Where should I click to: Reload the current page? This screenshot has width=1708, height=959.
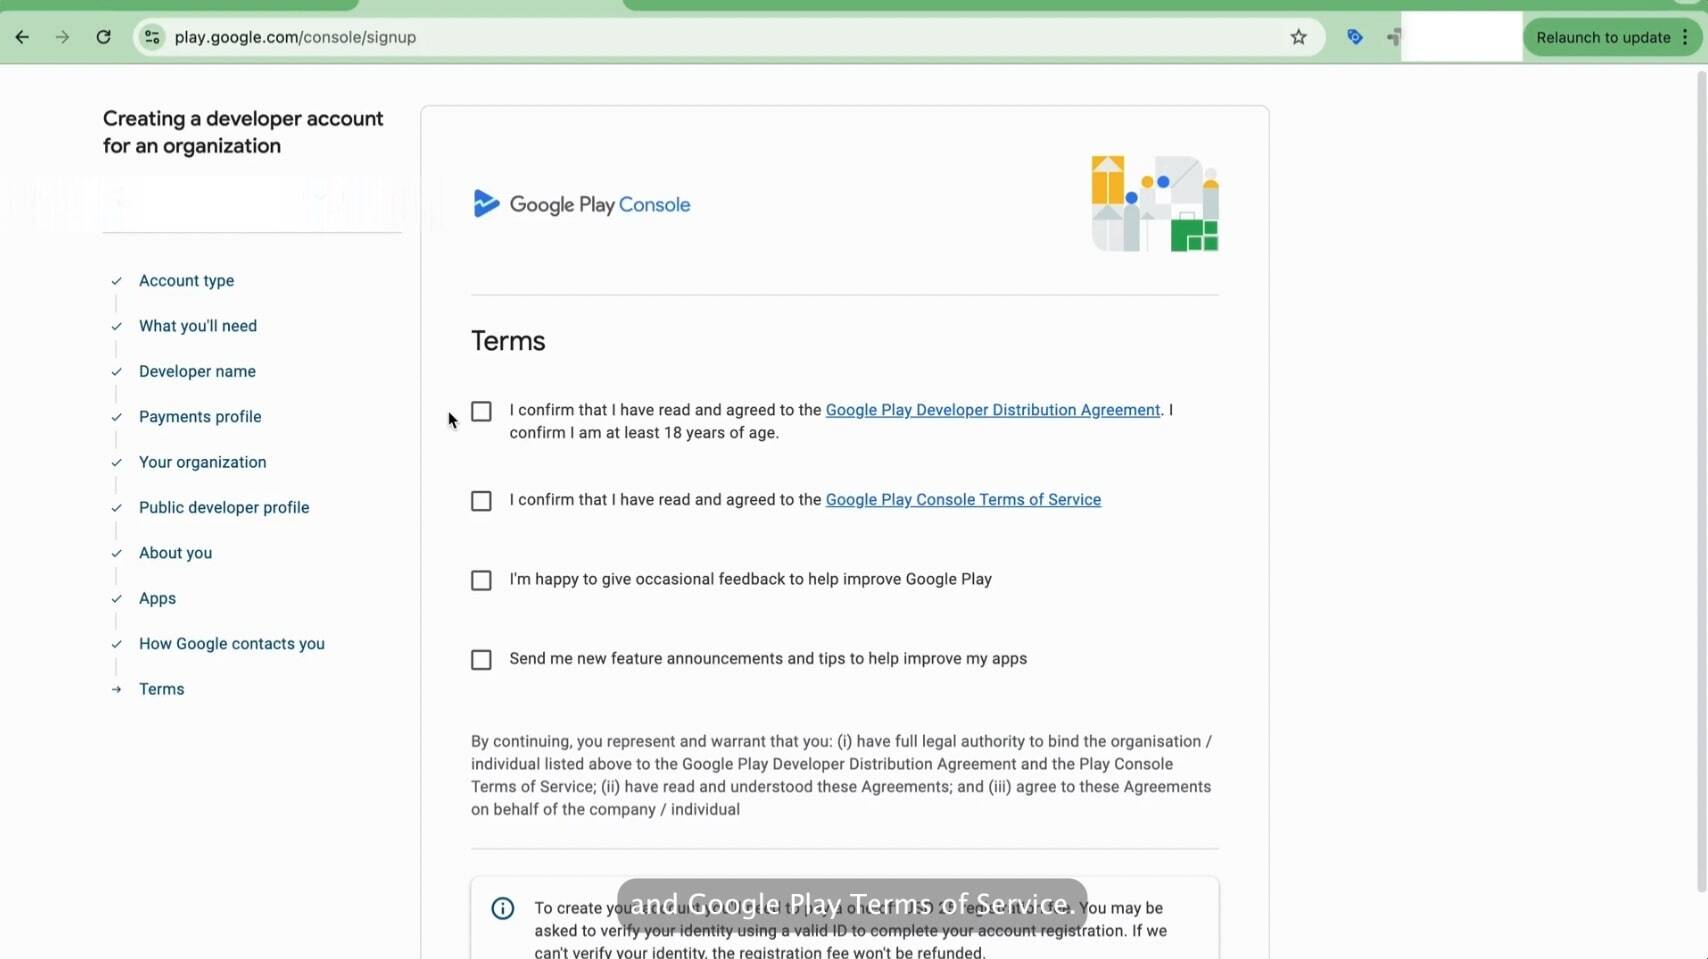[103, 37]
